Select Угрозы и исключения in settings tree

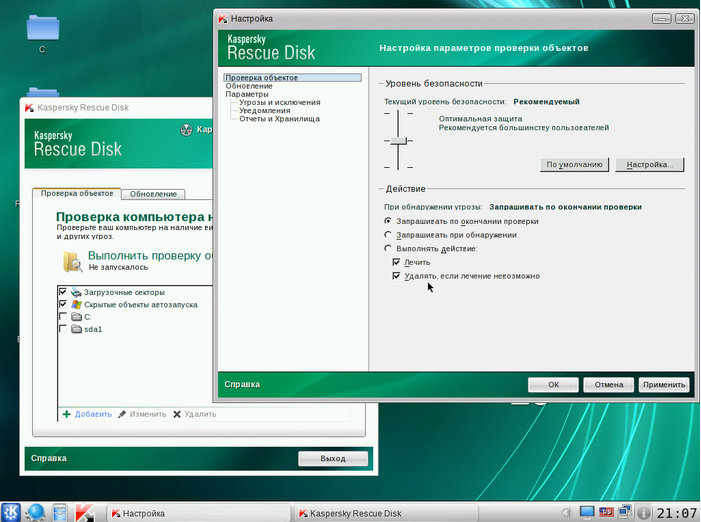click(280, 102)
